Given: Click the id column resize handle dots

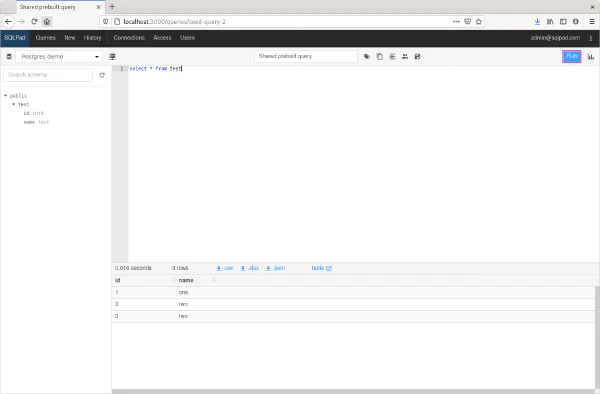Looking at the screenshot, I should (x=174, y=280).
